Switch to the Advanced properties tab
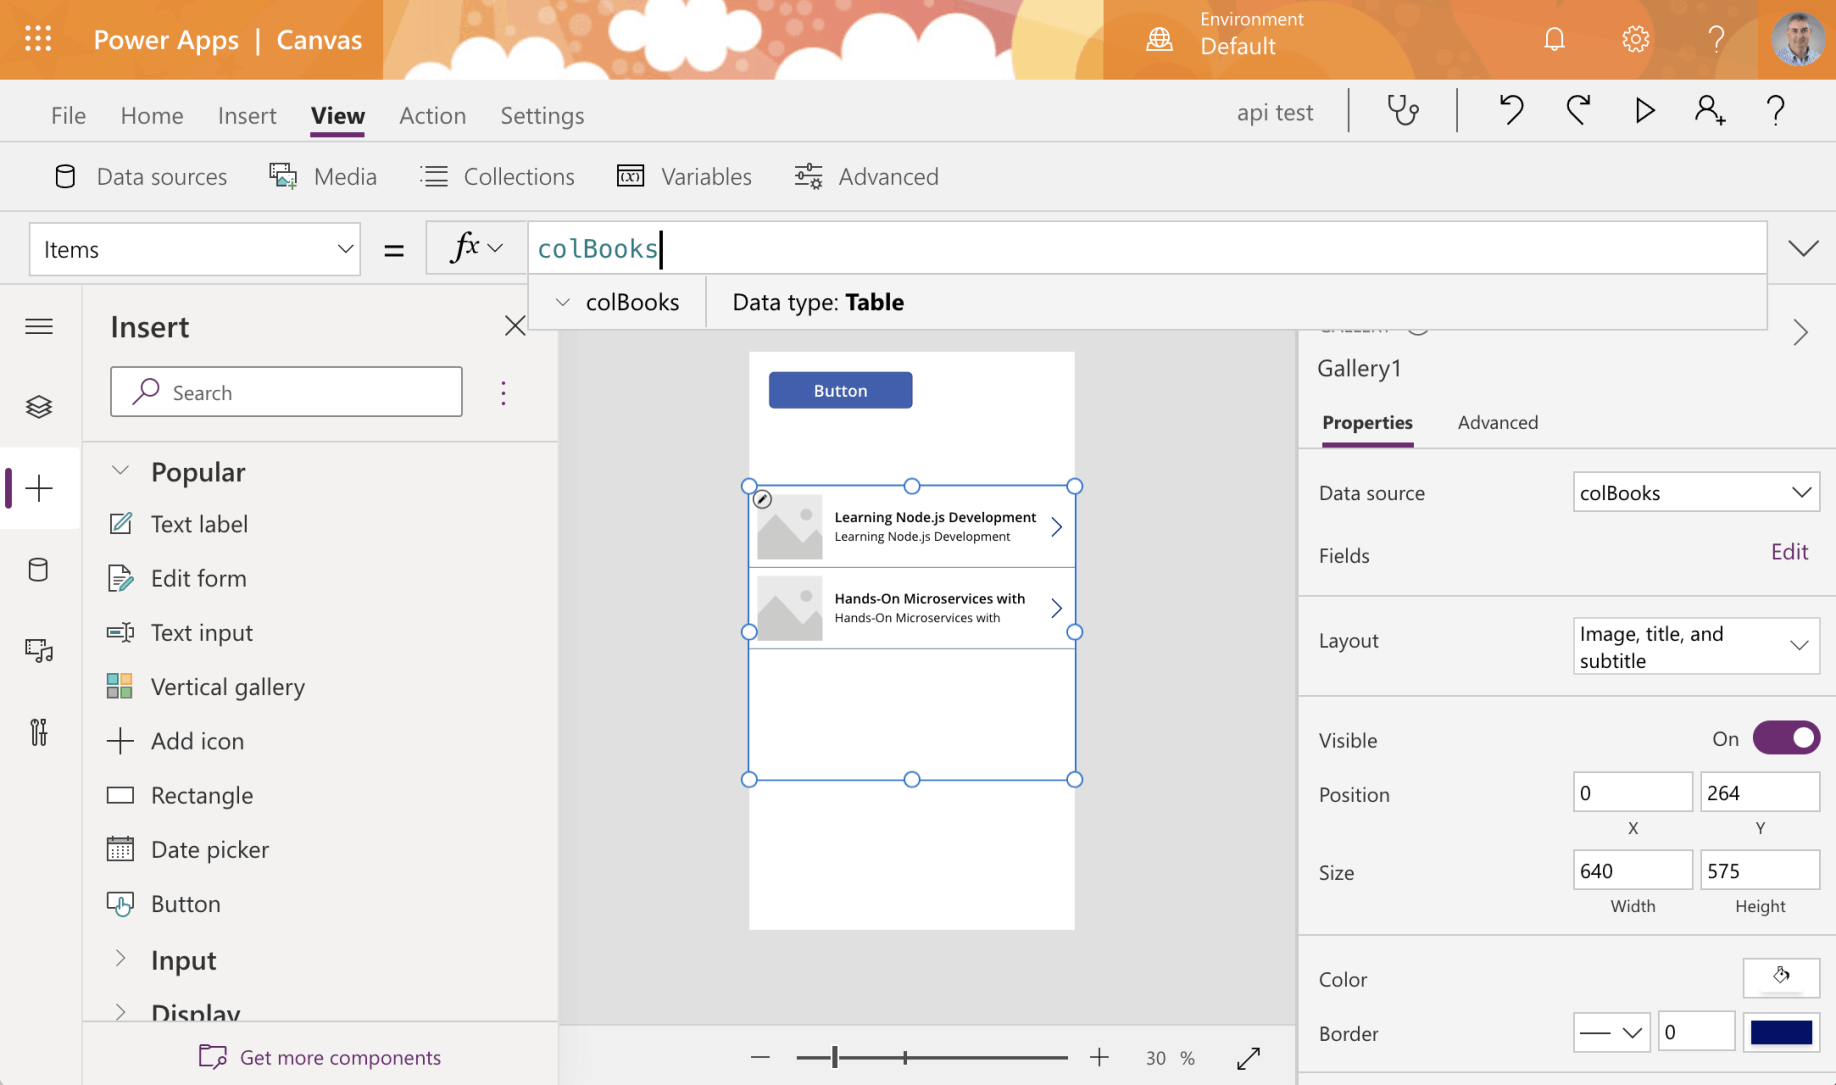Screen dimensions: 1836x1085 [1497, 422]
